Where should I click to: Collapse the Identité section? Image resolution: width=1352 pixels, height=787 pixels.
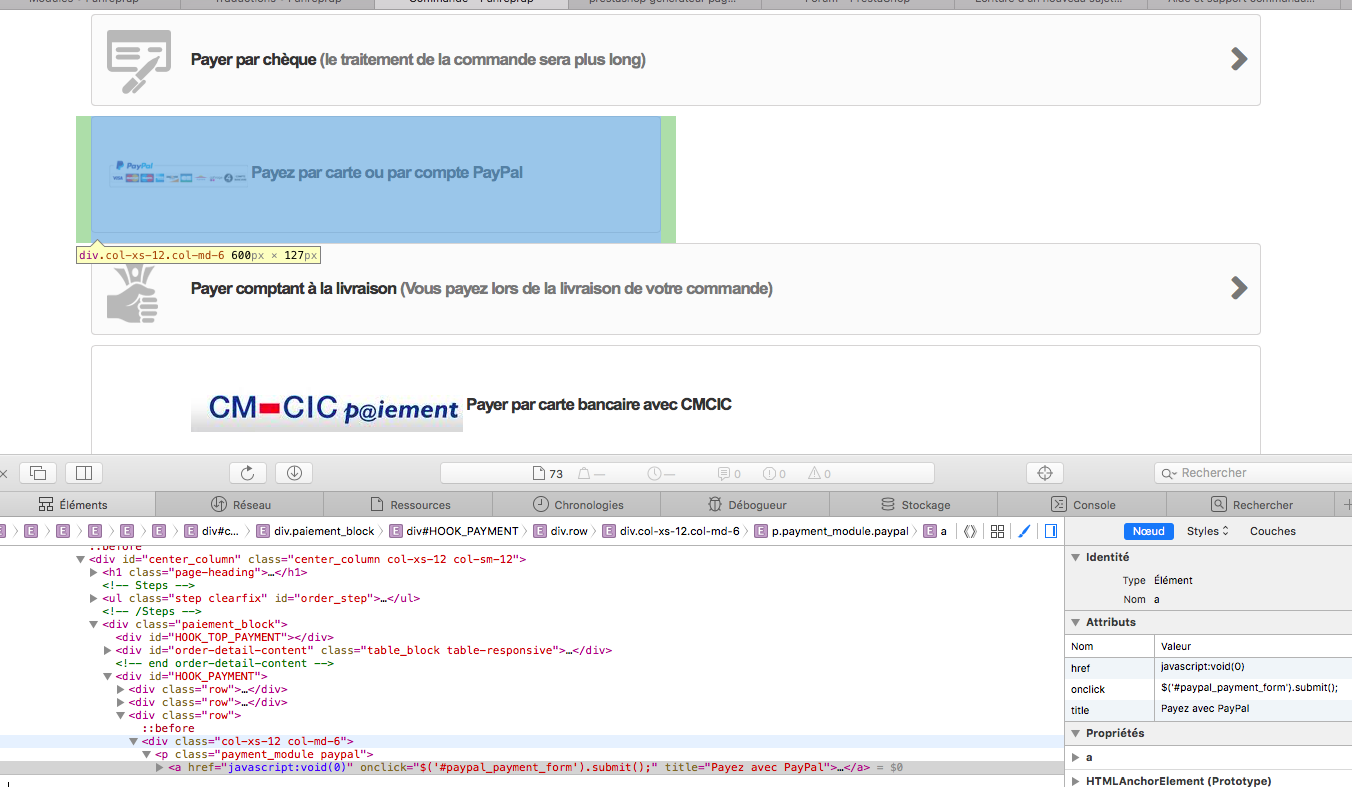[1076, 557]
